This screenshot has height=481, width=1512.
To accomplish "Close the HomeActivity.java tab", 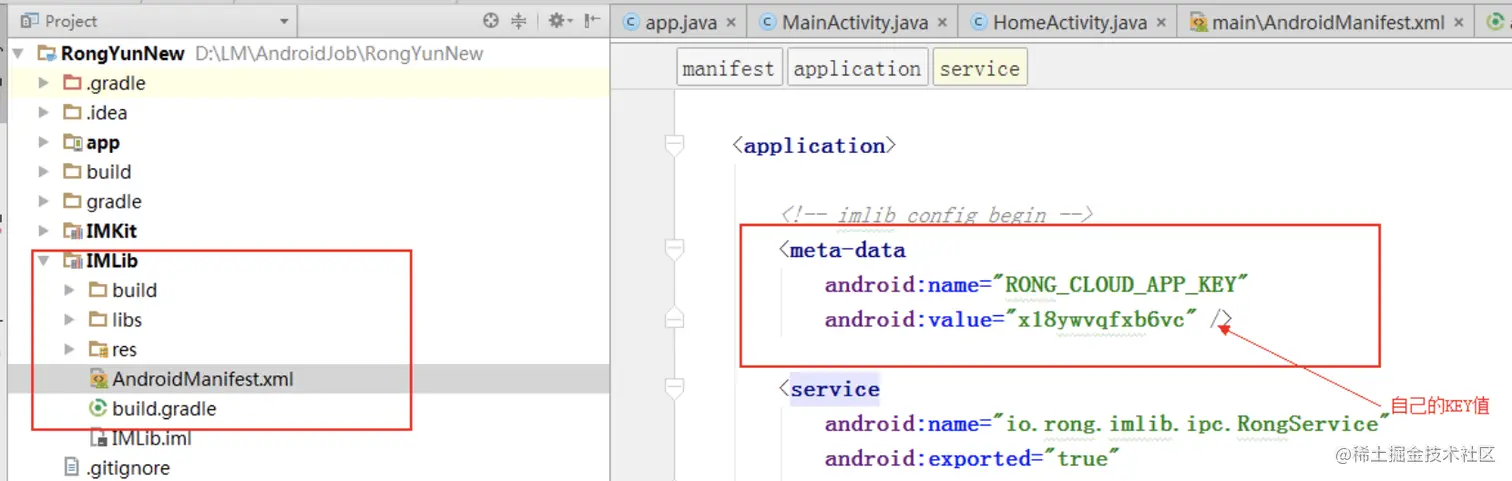I will 1162,22.
